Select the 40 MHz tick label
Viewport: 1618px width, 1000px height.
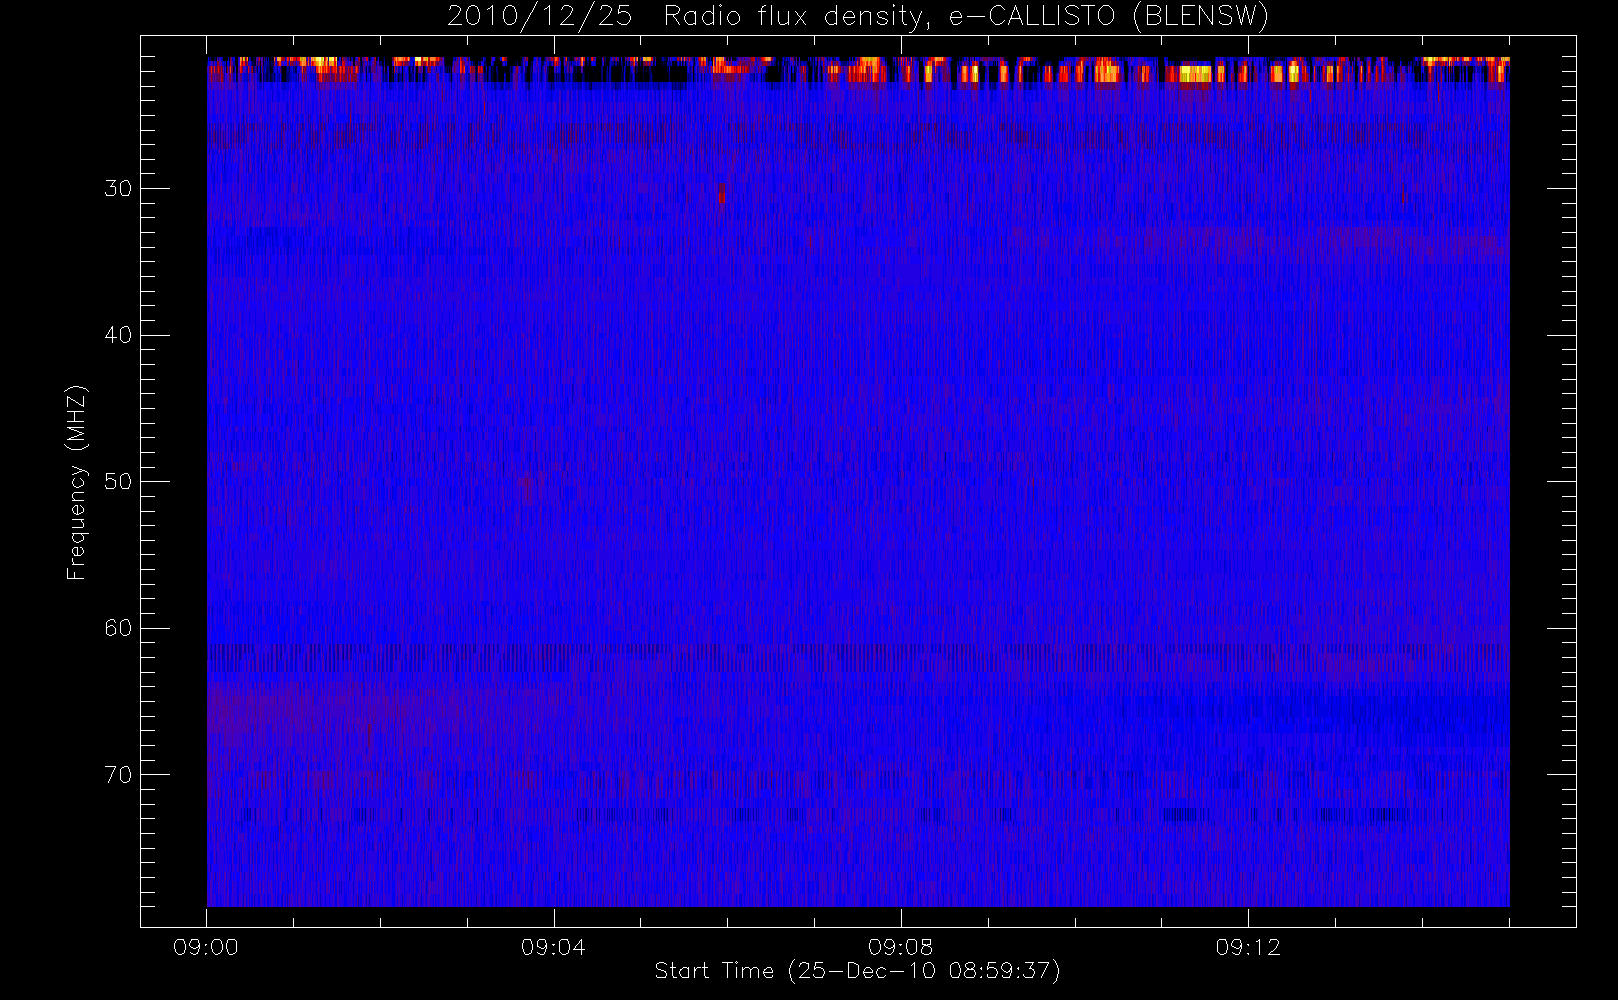coord(118,335)
